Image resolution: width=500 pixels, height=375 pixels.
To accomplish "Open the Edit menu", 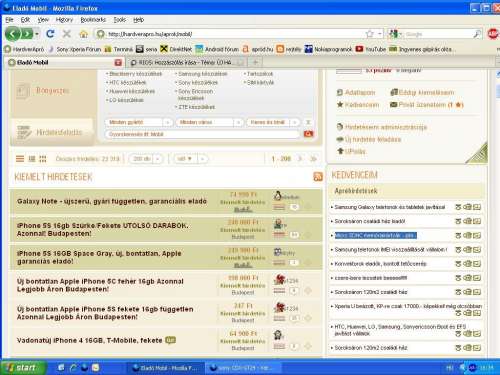I will pos(25,20).
